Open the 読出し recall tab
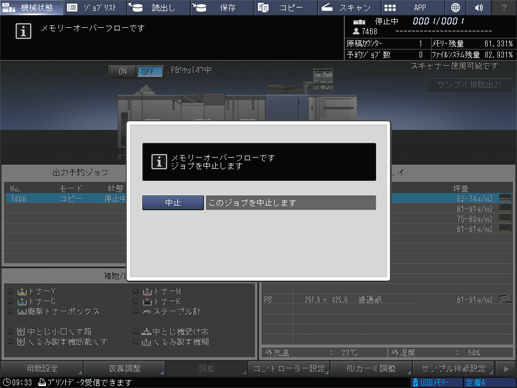 point(158,7)
